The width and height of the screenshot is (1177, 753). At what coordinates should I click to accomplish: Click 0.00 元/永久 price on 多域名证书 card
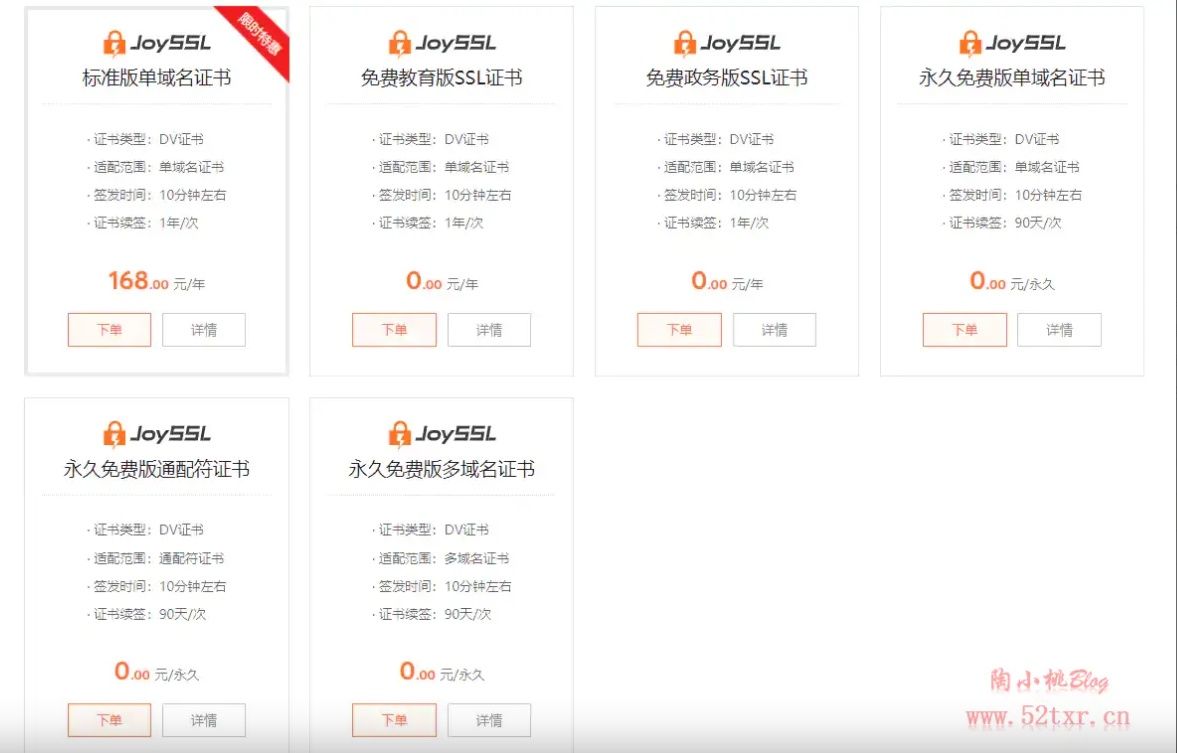[x=442, y=672]
